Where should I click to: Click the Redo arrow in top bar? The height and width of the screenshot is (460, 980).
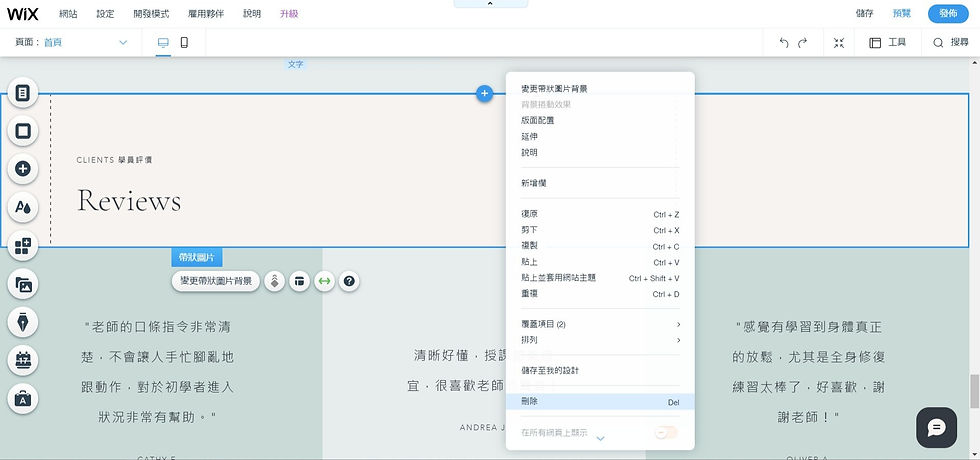tap(802, 42)
